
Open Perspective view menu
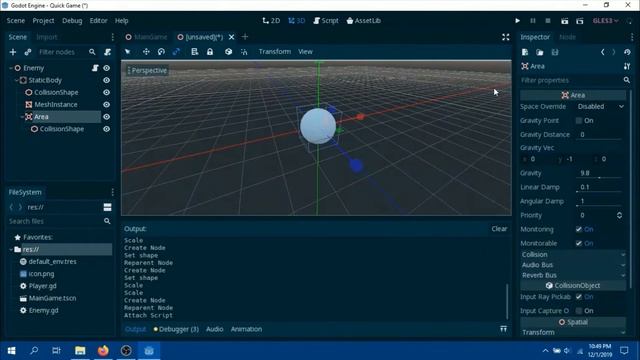point(147,71)
